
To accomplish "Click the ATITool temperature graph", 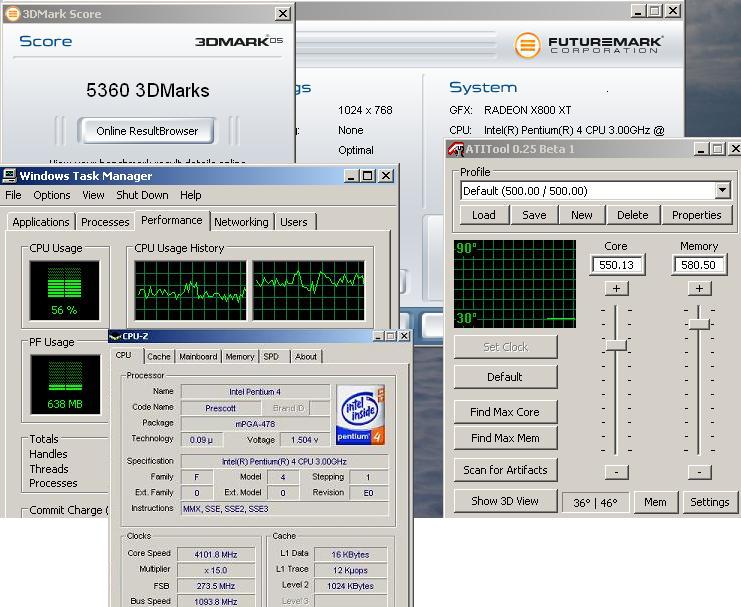I will [515, 284].
